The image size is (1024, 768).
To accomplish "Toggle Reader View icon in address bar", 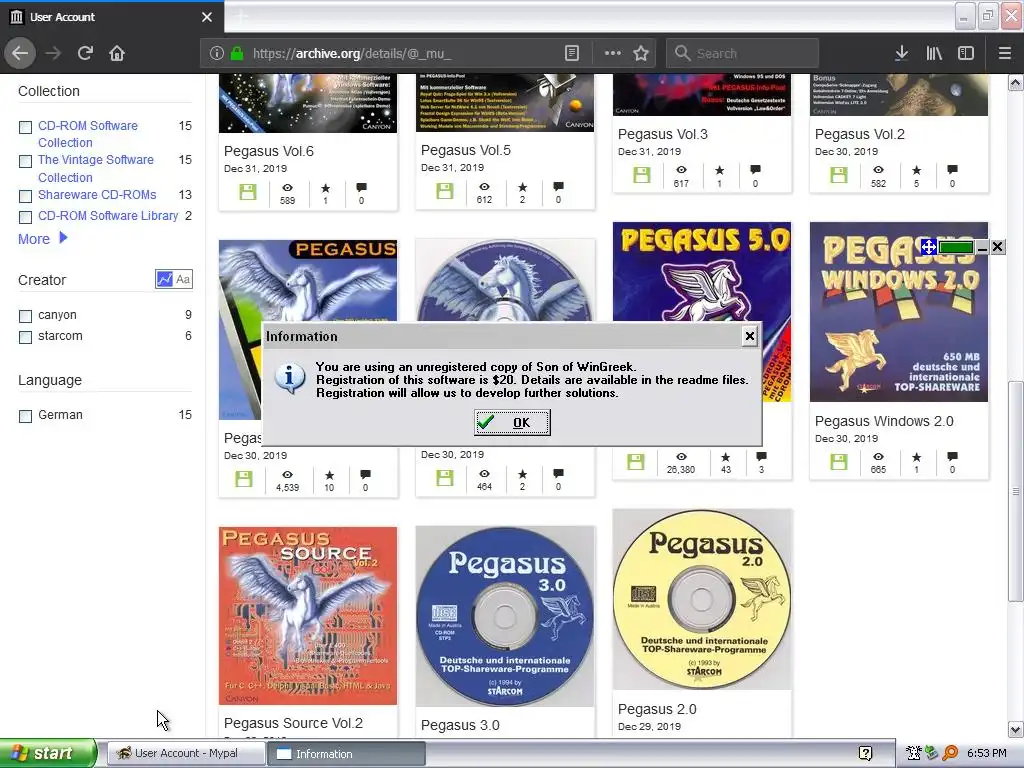I will (x=571, y=54).
